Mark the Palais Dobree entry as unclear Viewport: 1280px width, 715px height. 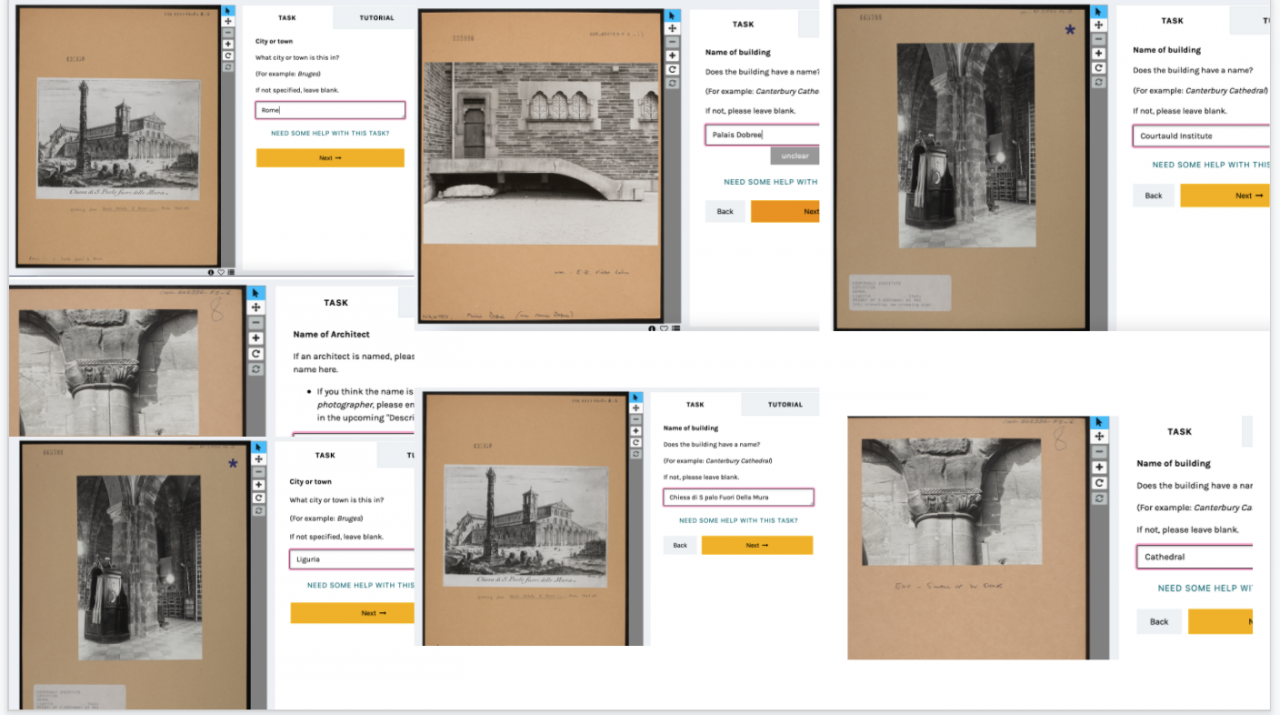795,156
